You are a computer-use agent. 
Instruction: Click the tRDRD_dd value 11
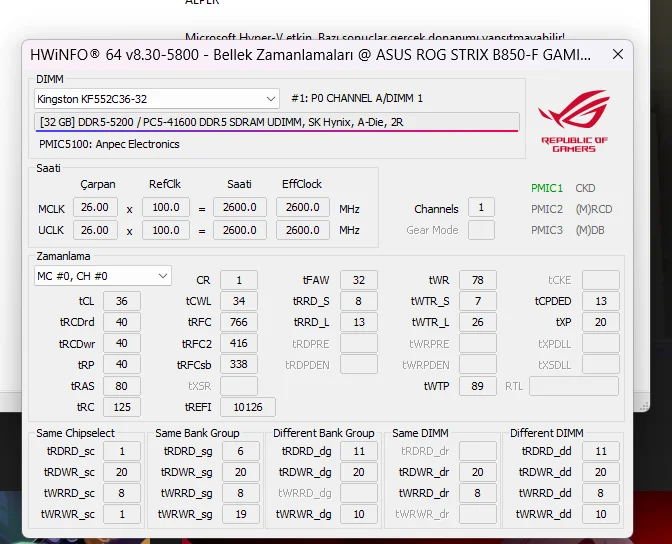pos(601,451)
